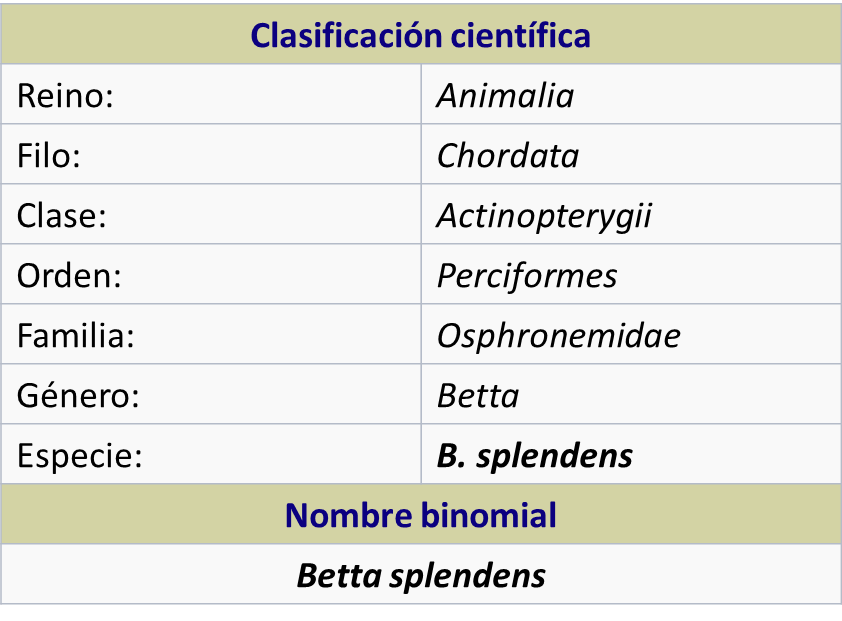Viewport: 842px width, 621px height.
Task: Select the "Especie:" row label
Action: (80, 456)
